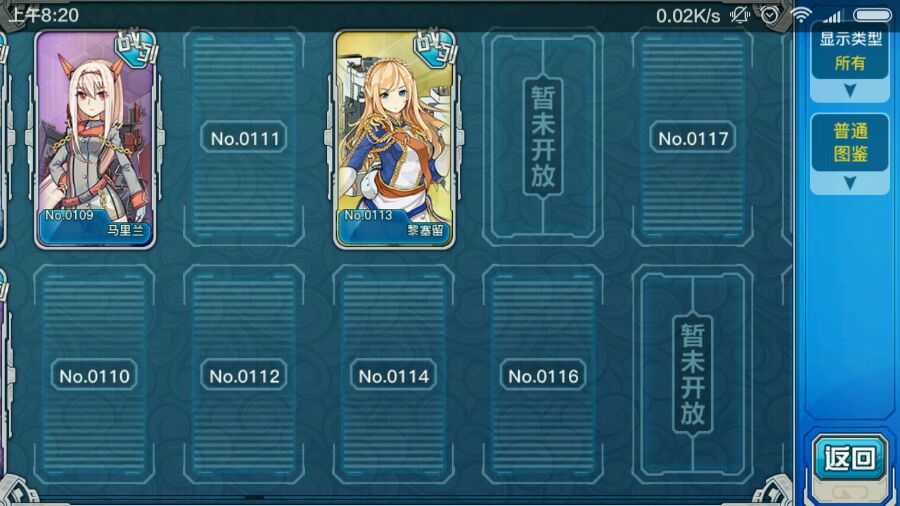This screenshot has height=506, width=900.
Task: Tap the upper 暂未开放 placeholder card
Action: coord(543,138)
